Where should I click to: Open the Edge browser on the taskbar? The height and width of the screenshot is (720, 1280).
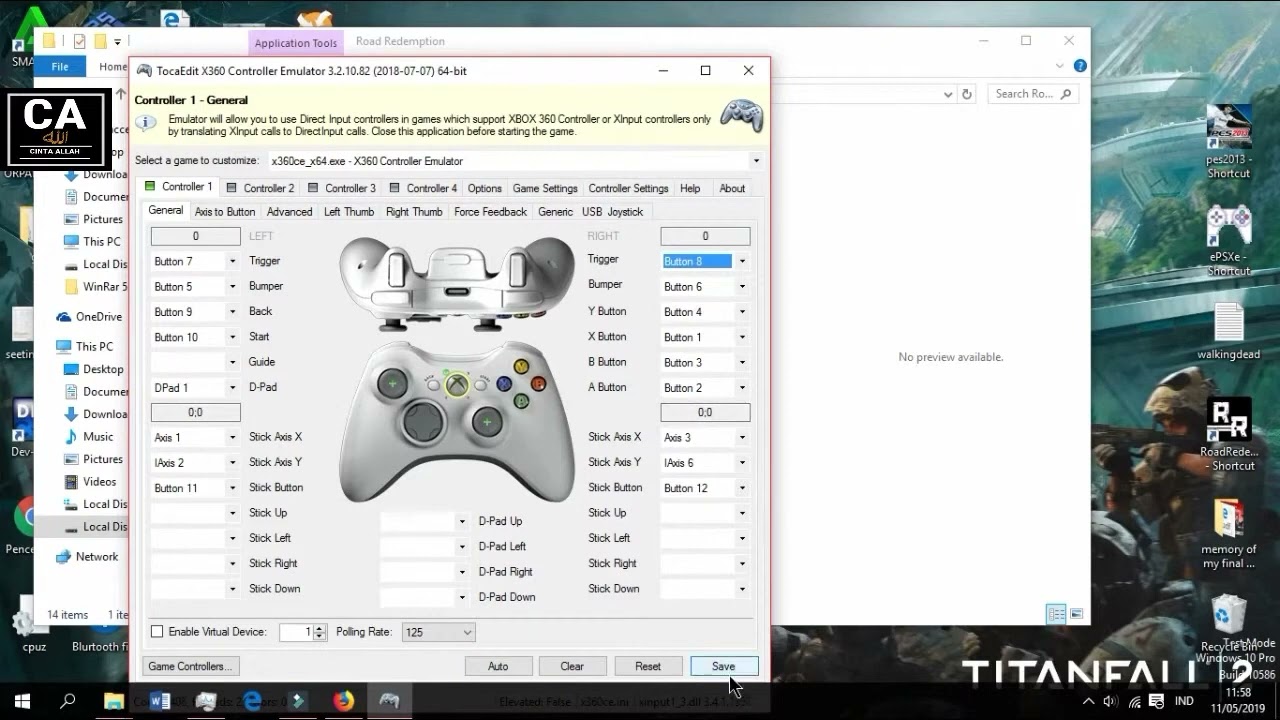point(252,701)
